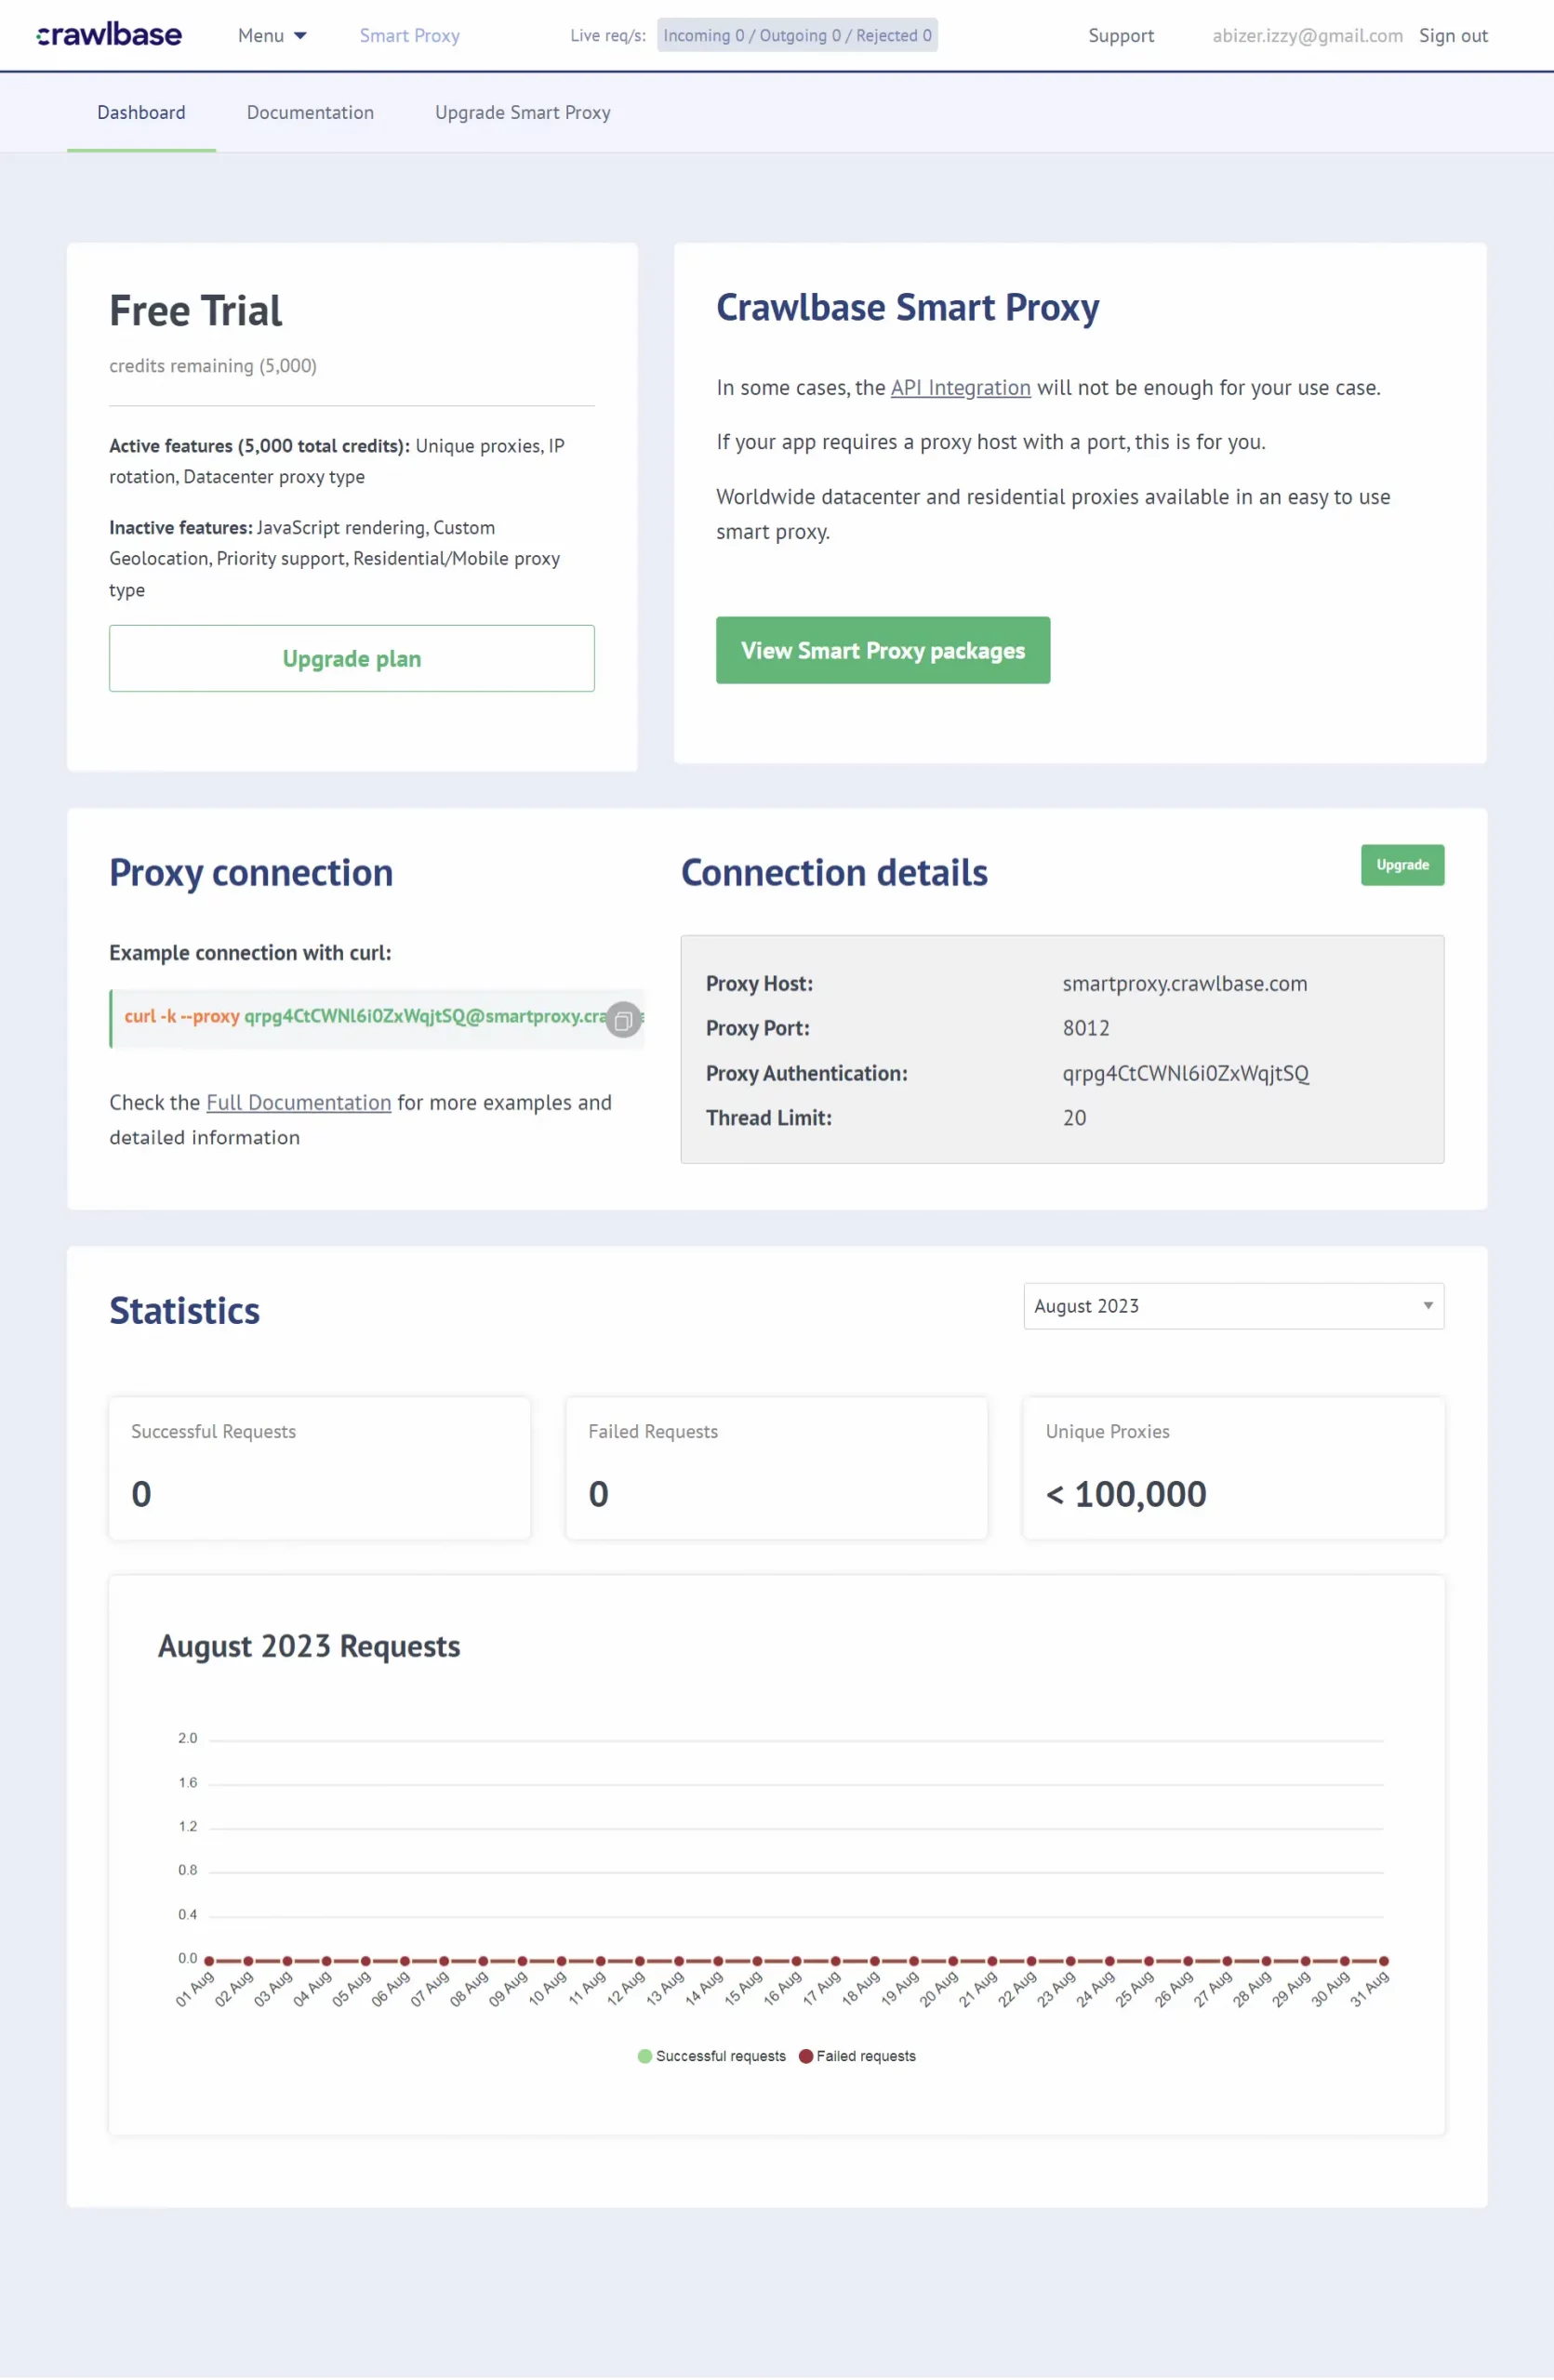This screenshot has width=1554, height=2380.
Task: Open the Full Documentation link
Action: [x=298, y=1102]
